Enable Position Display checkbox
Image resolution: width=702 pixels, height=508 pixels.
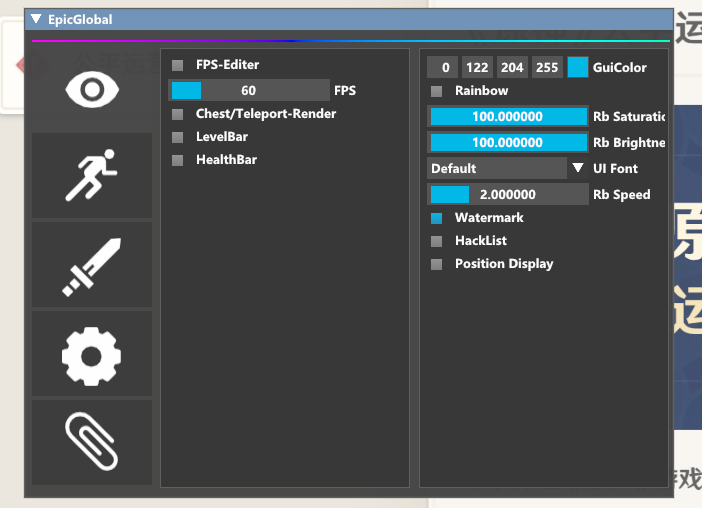click(436, 265)
